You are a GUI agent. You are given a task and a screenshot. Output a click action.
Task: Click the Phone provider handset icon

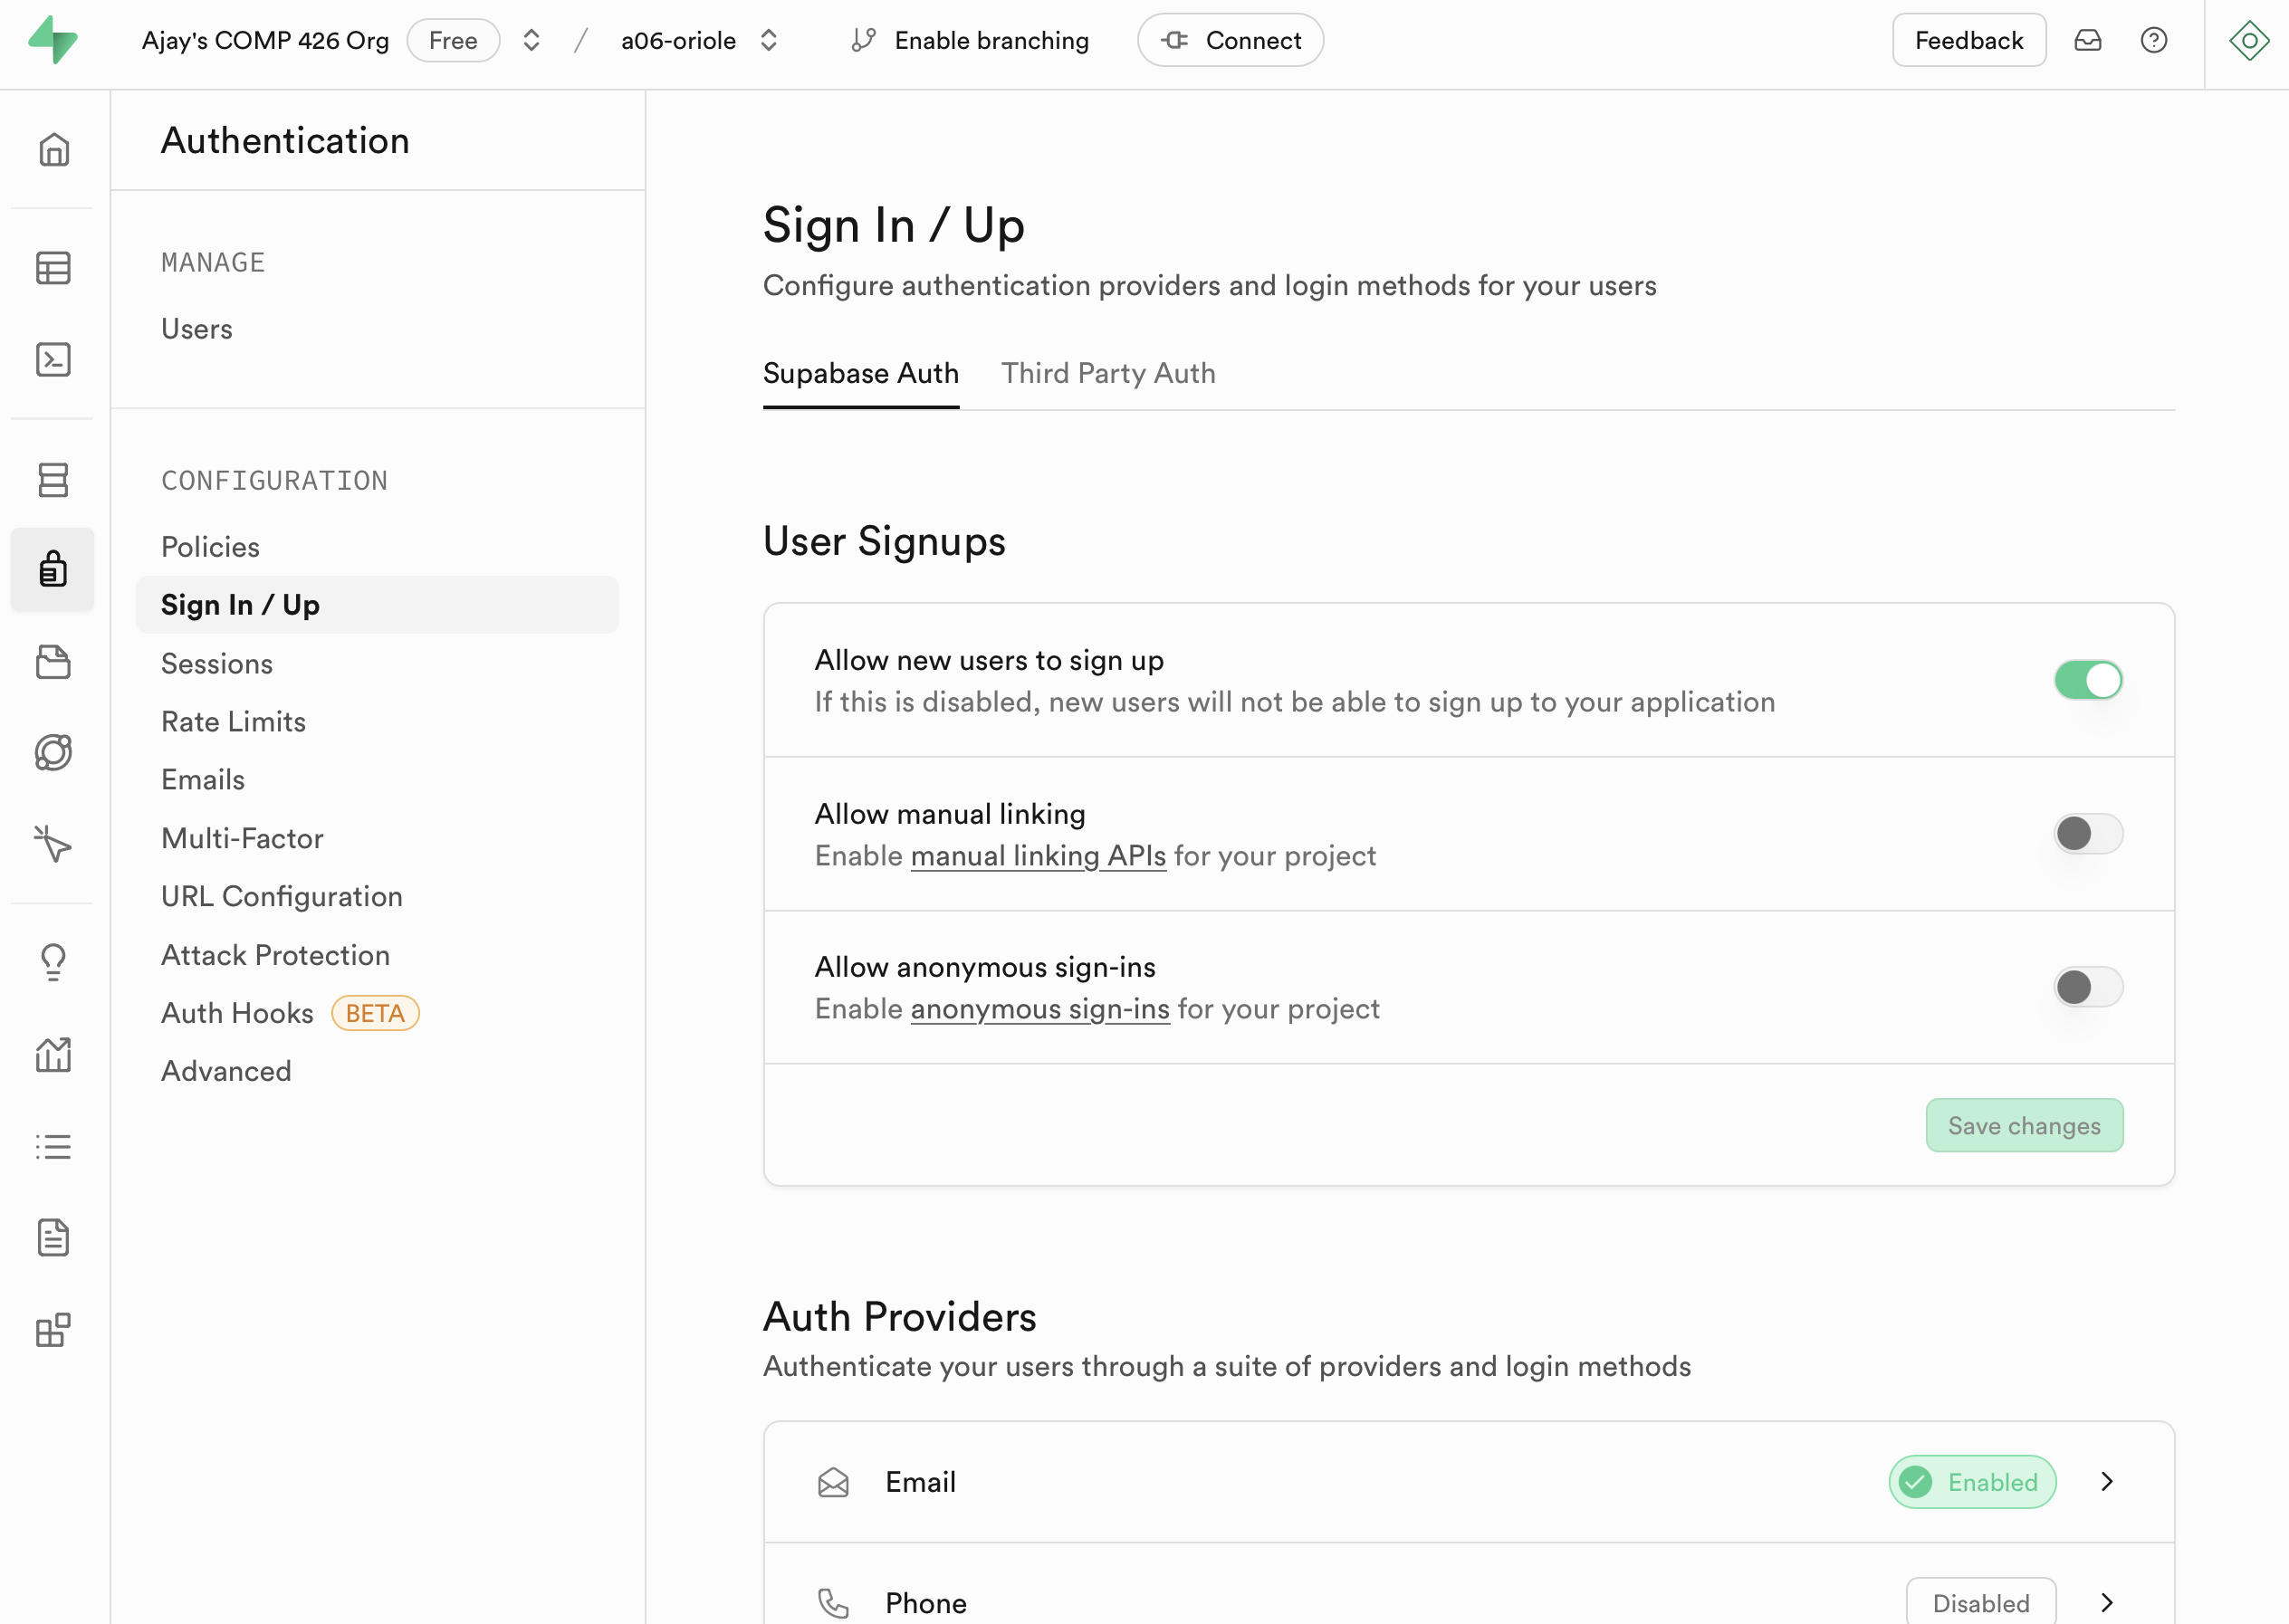(x=833, y=1604)
